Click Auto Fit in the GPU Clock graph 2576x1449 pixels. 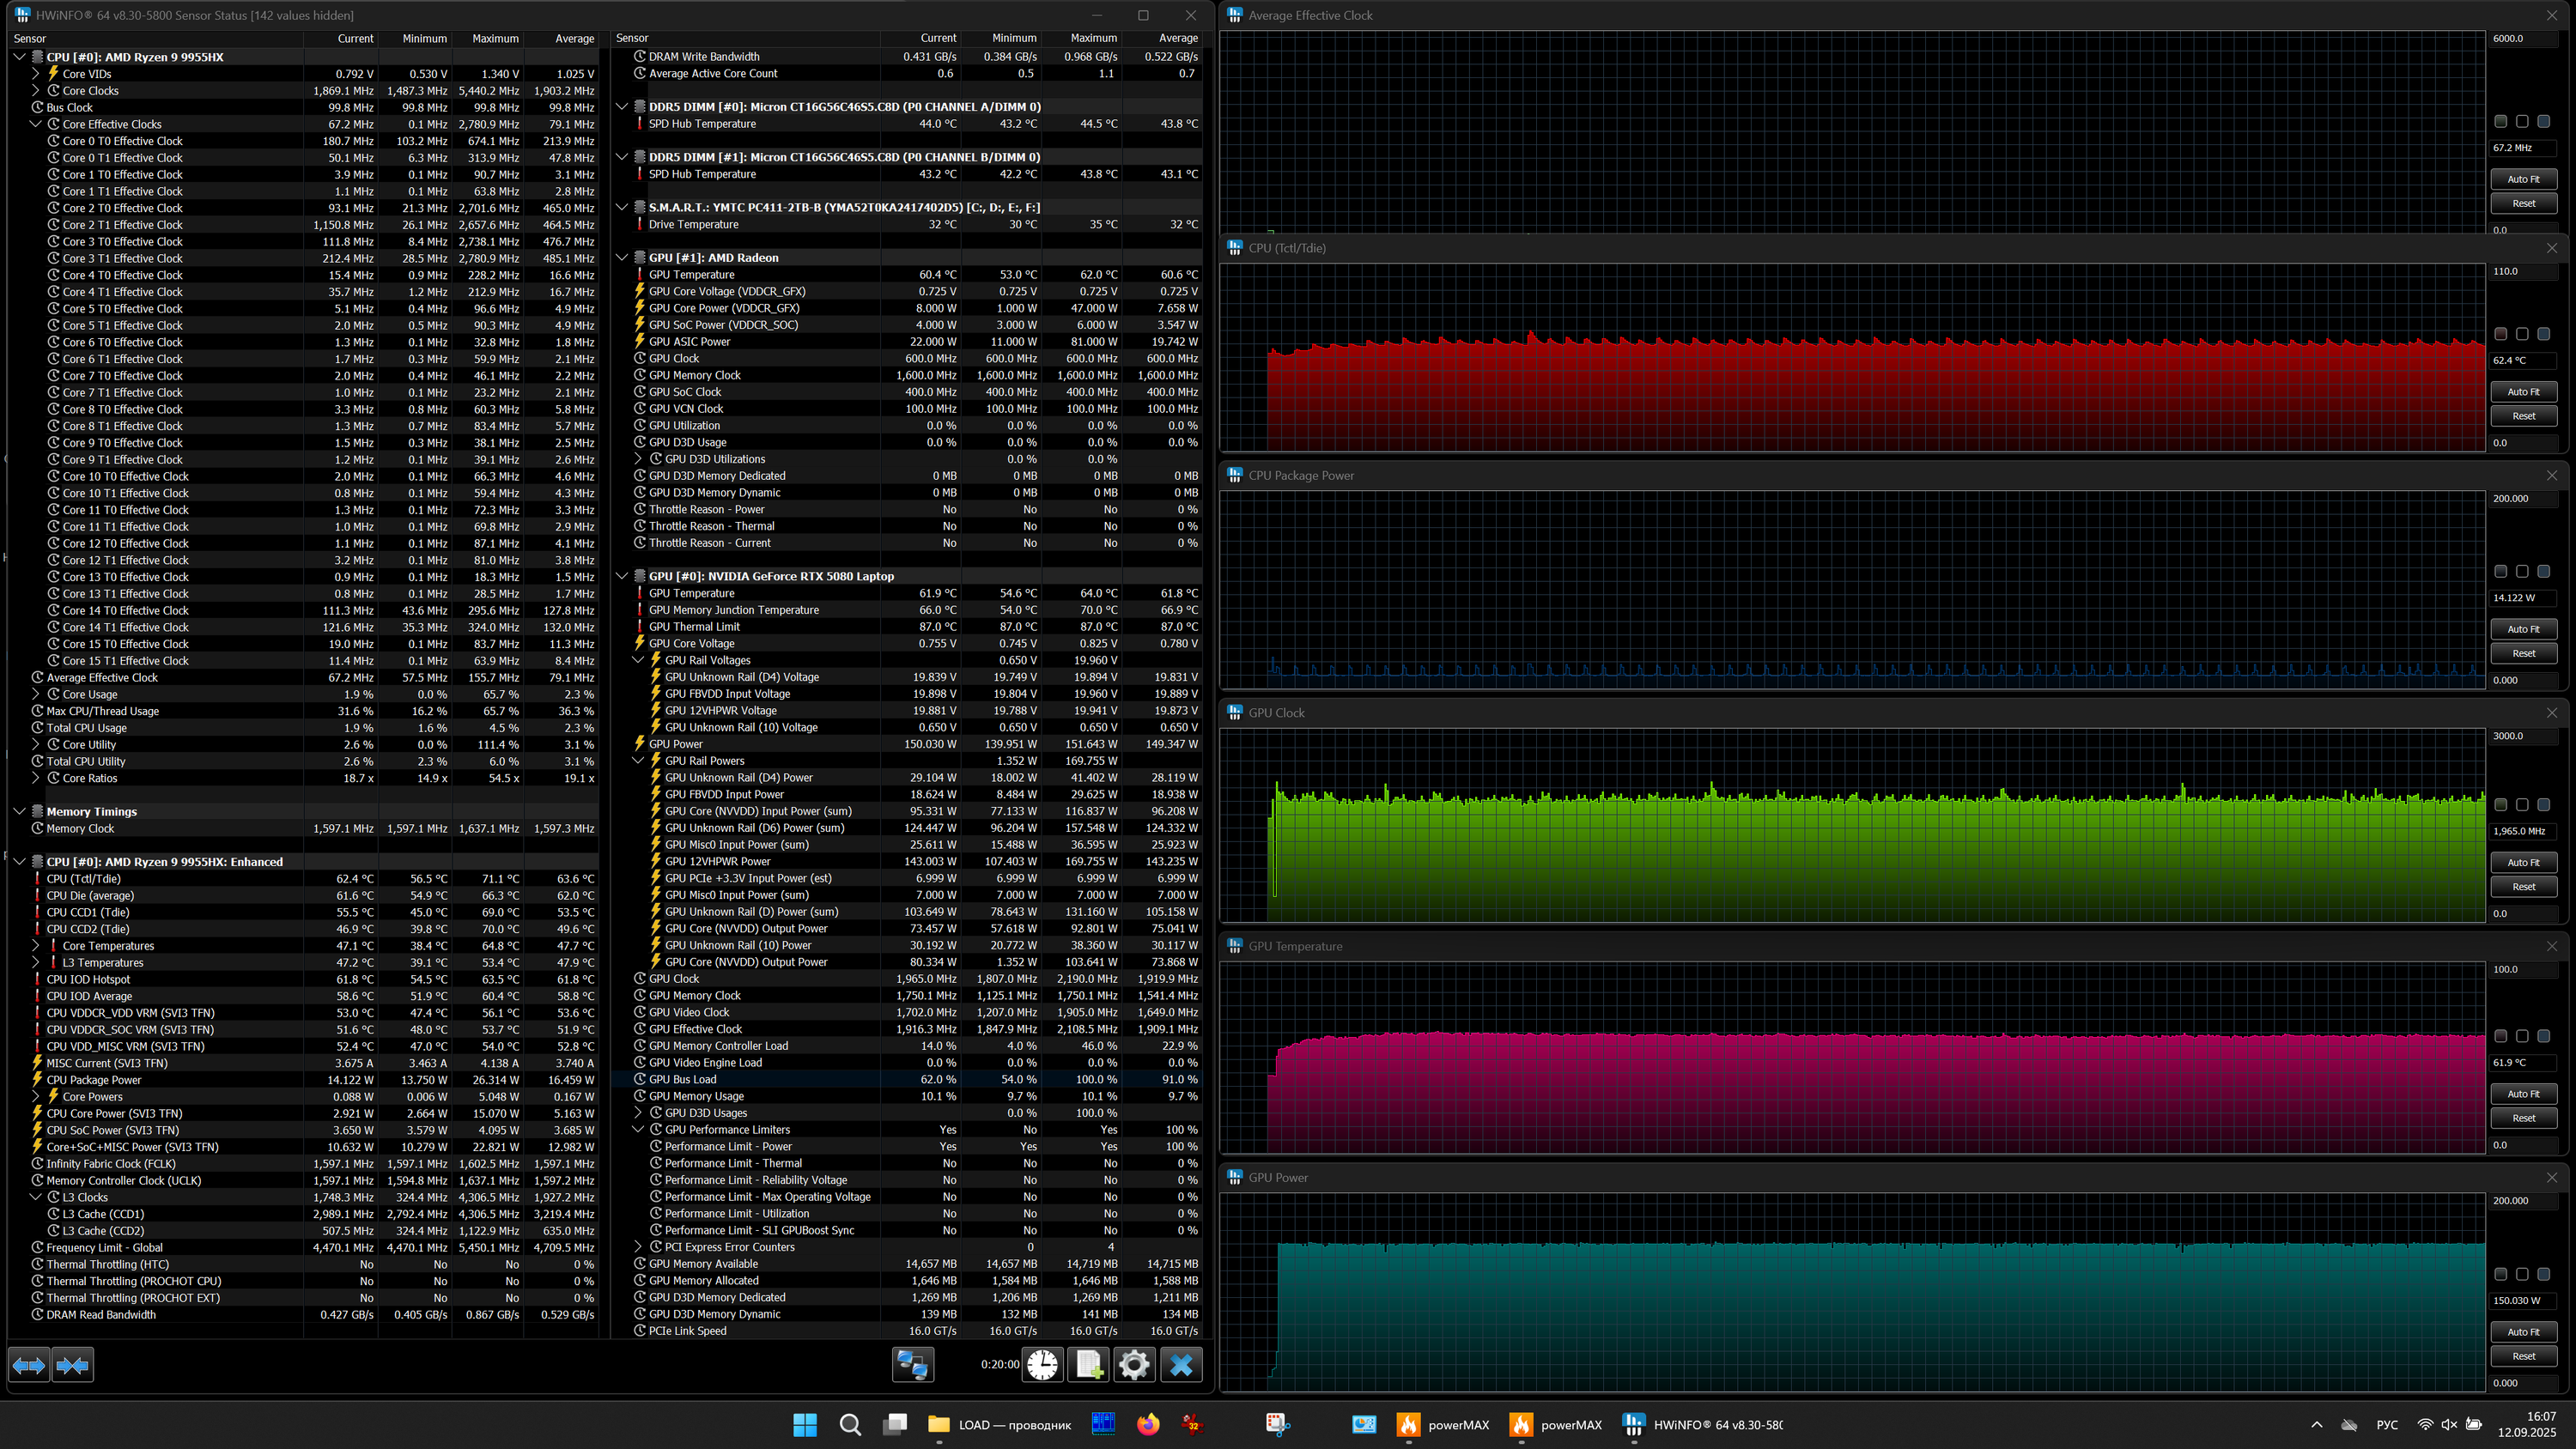click(x=2523, y=862)
